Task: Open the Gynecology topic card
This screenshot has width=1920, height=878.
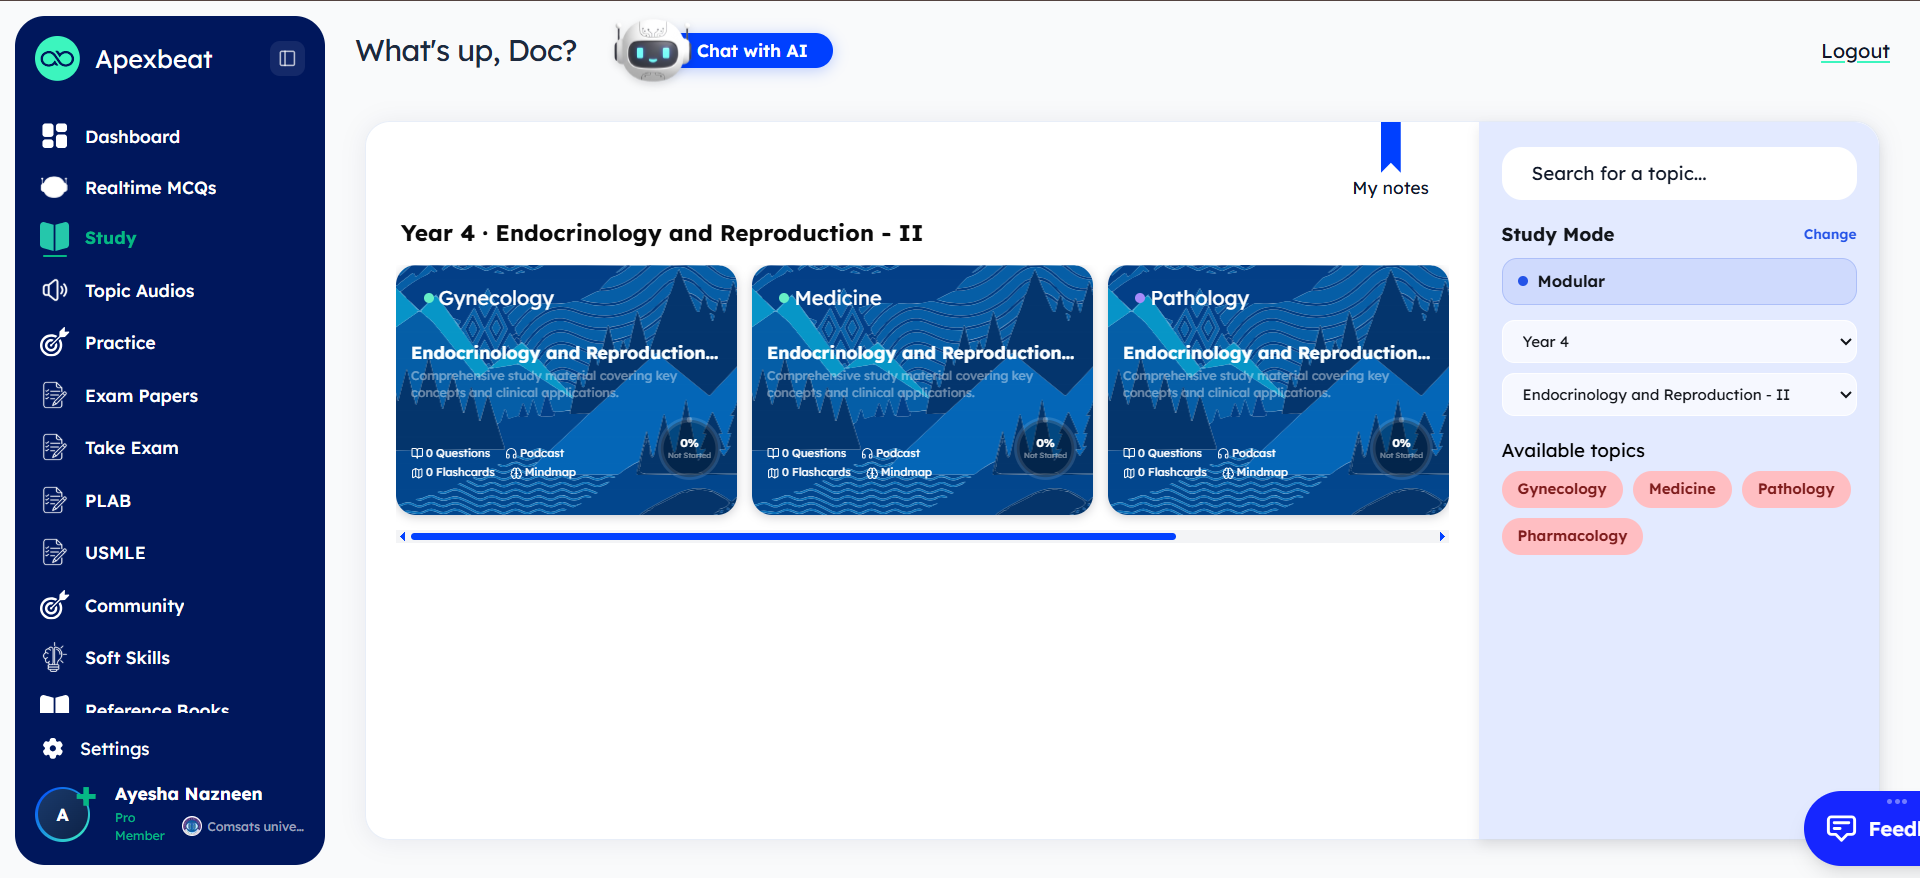Action: [566, 390]
